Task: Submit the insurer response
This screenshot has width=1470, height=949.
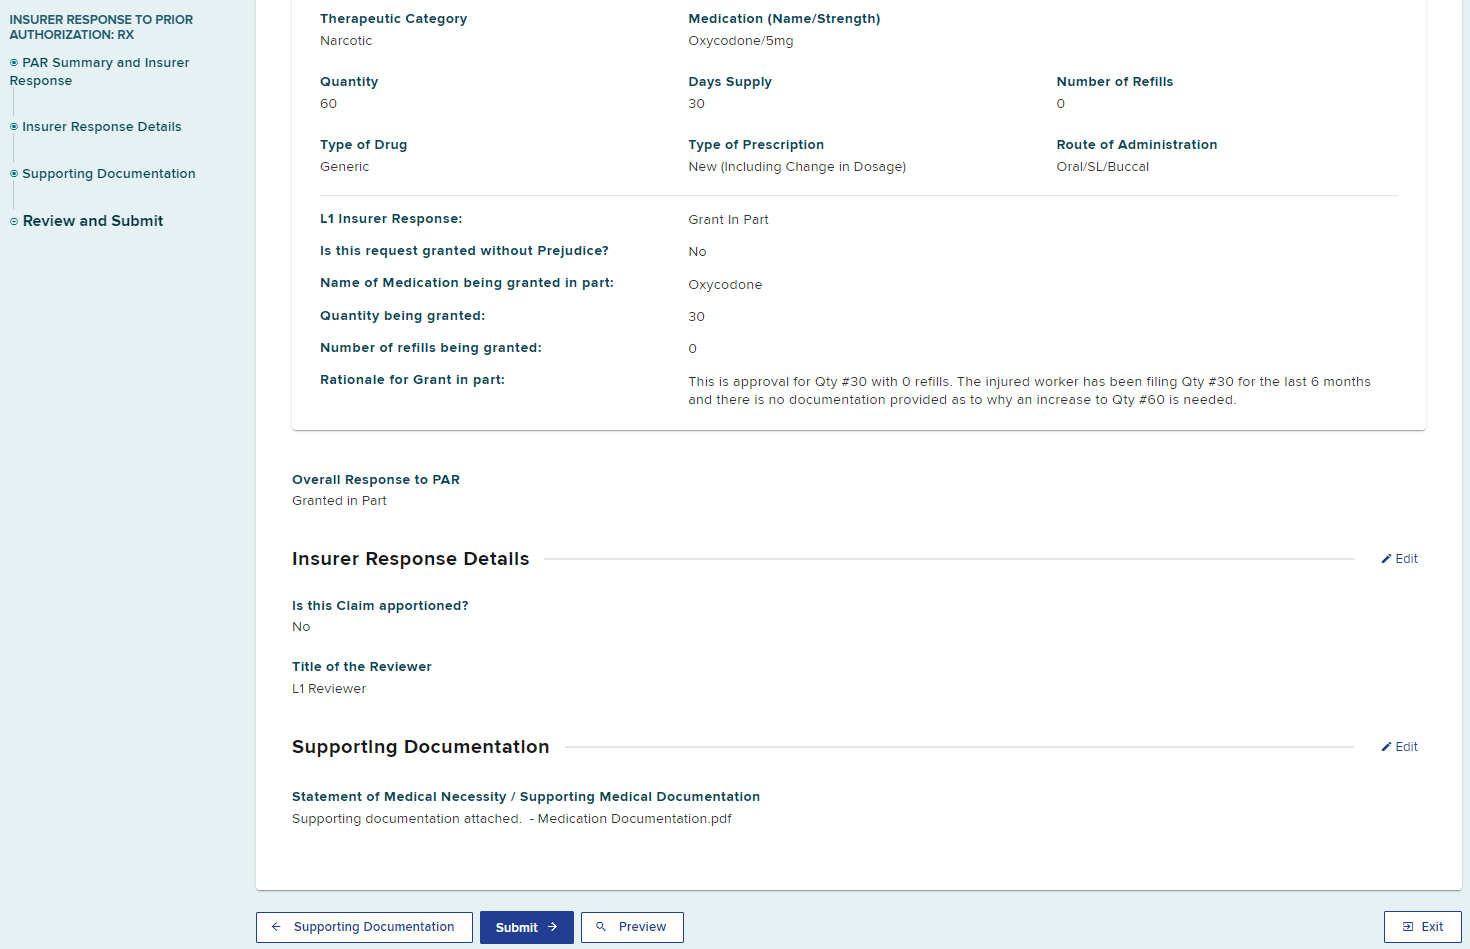Action: point(526,927)
